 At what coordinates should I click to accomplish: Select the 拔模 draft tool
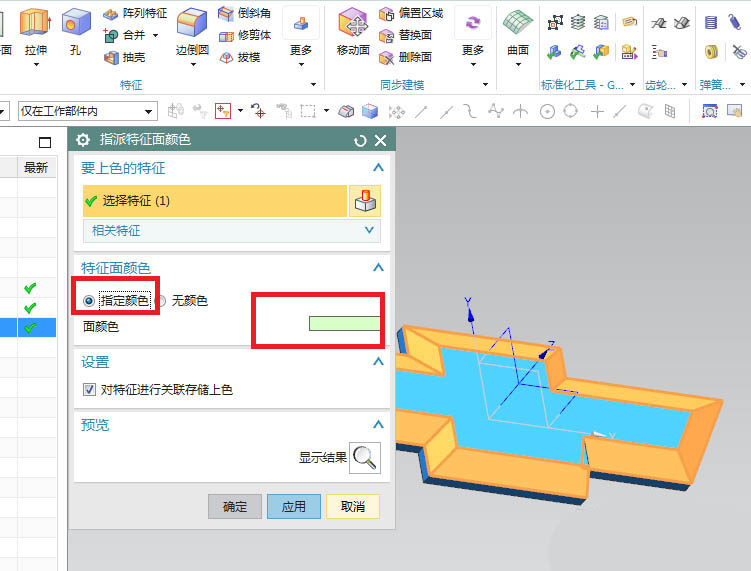[x=240, y=57]
